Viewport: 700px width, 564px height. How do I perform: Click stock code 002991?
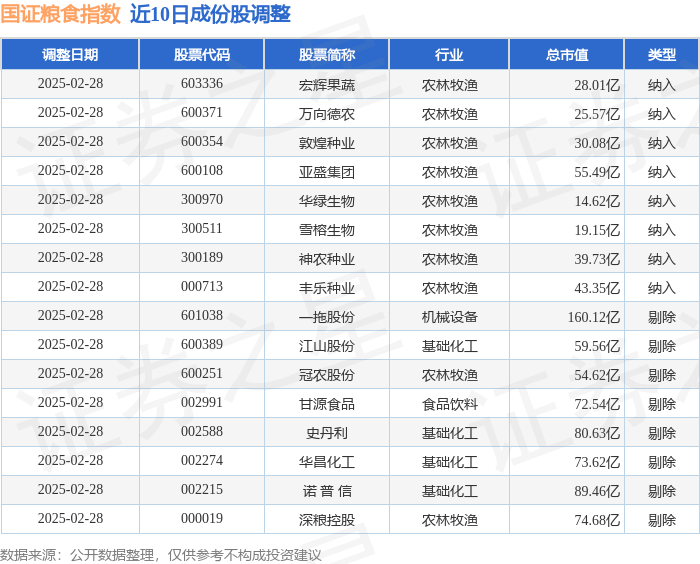pyautogui.click(x=202, y=403)
